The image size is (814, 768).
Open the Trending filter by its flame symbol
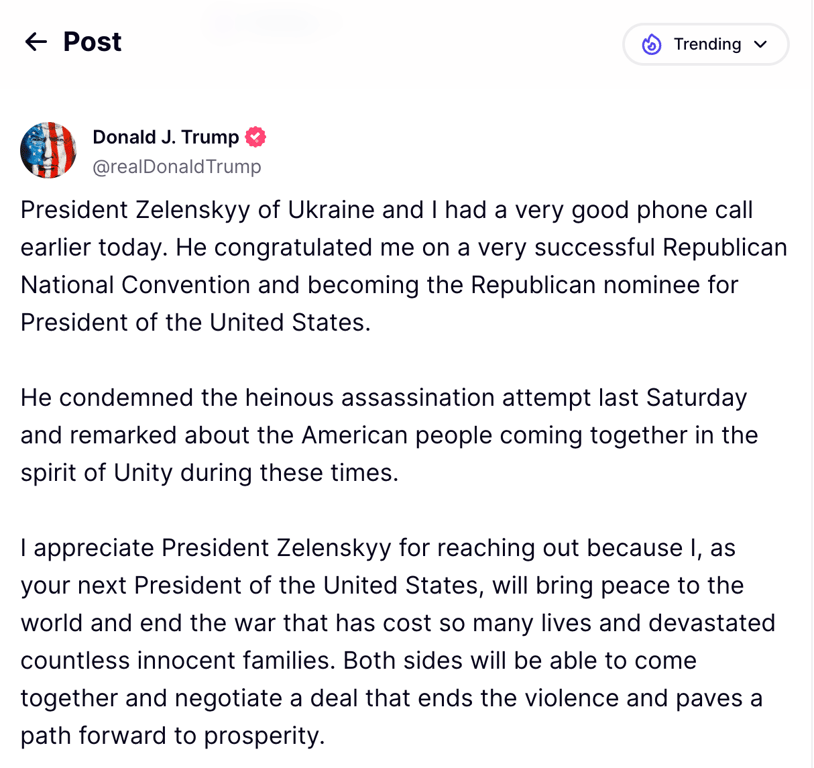click(x=653, y=44)
